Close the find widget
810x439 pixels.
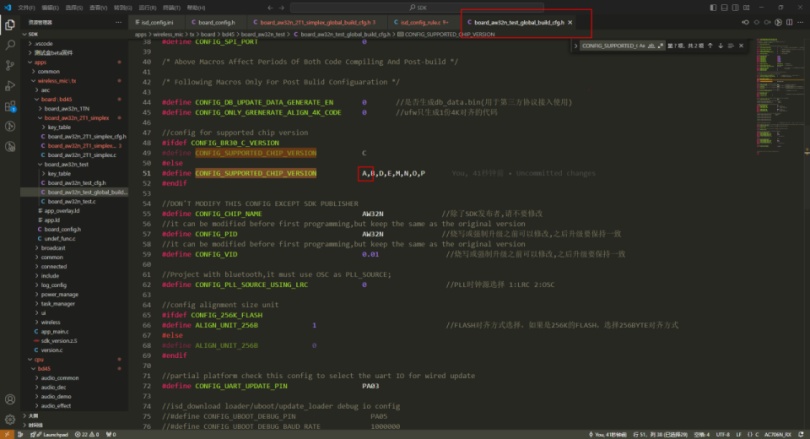coord(741,45)
